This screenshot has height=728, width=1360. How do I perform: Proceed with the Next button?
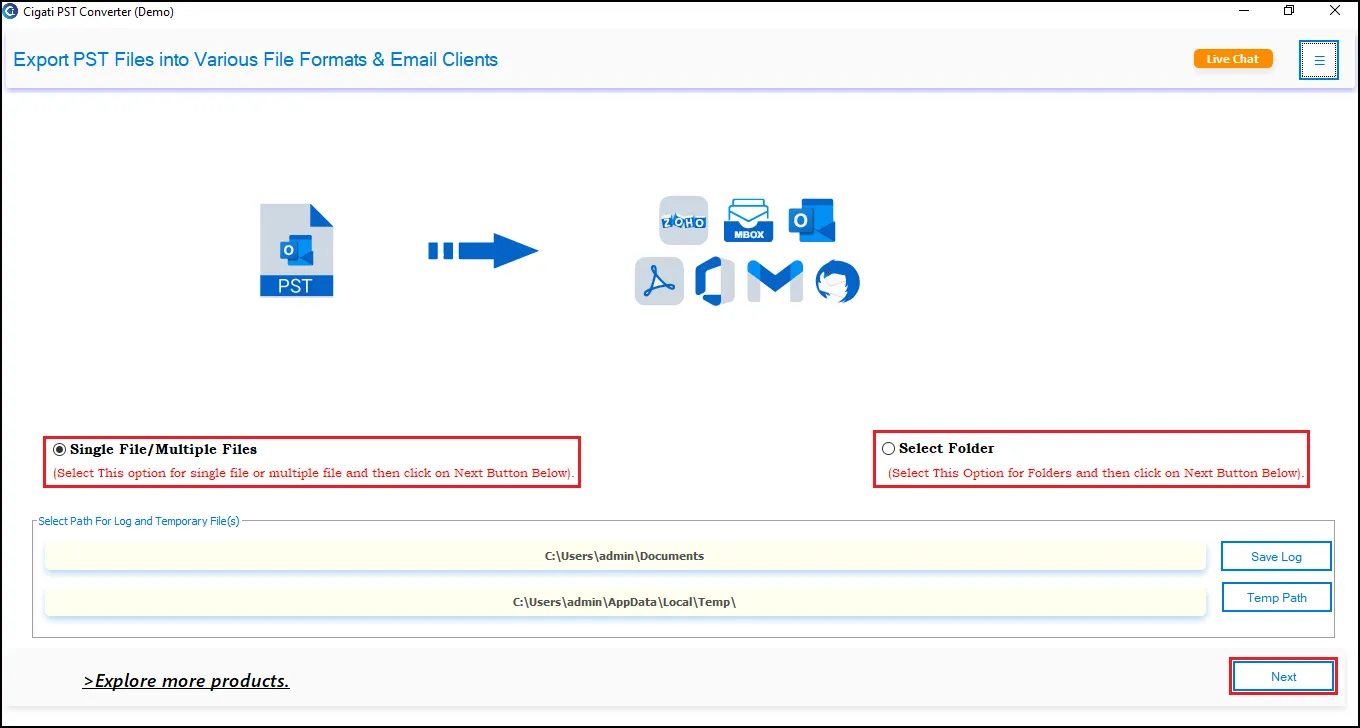tap(1283, 677)
